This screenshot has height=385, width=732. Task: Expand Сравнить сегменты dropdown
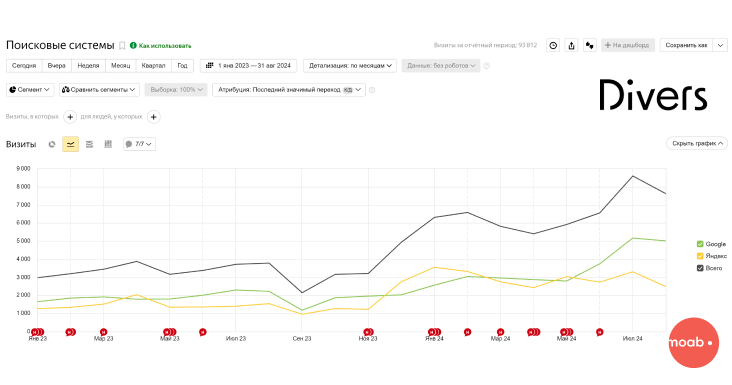99,90
